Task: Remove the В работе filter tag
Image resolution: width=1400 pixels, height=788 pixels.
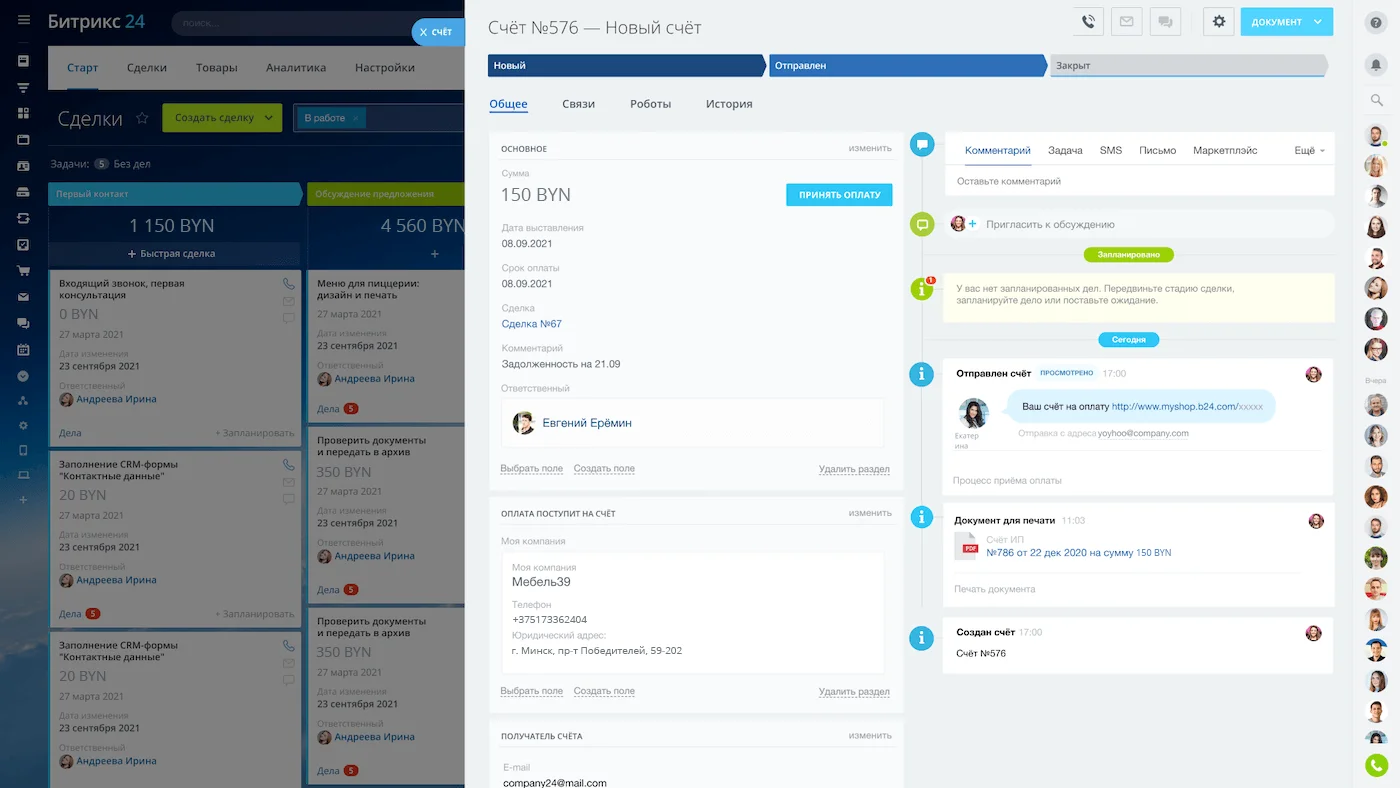Action: (356, 118)
